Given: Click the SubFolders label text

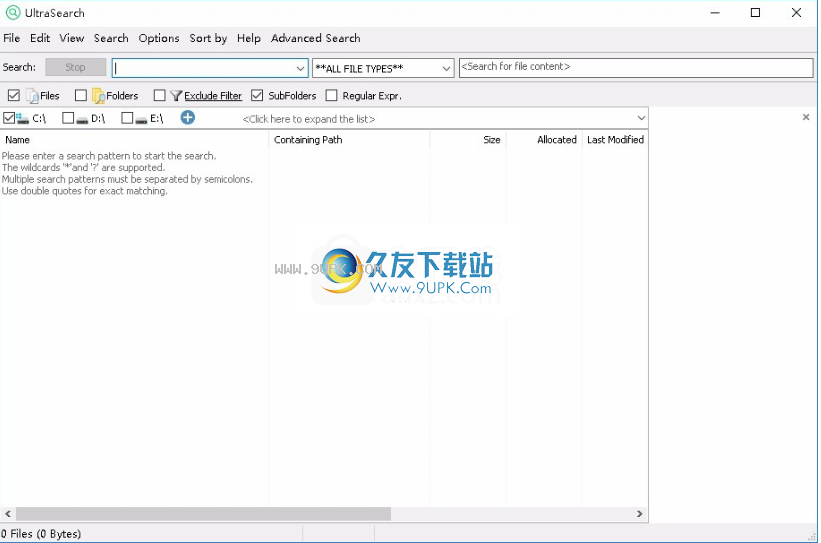Looking at the screenshot, I should pyautogui.click(x=292, y=96).
